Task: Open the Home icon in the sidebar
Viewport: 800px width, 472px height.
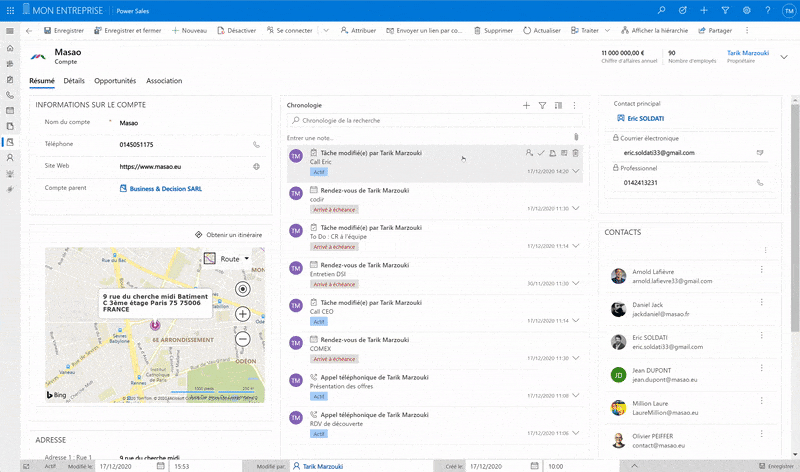Action: point(10,48)
